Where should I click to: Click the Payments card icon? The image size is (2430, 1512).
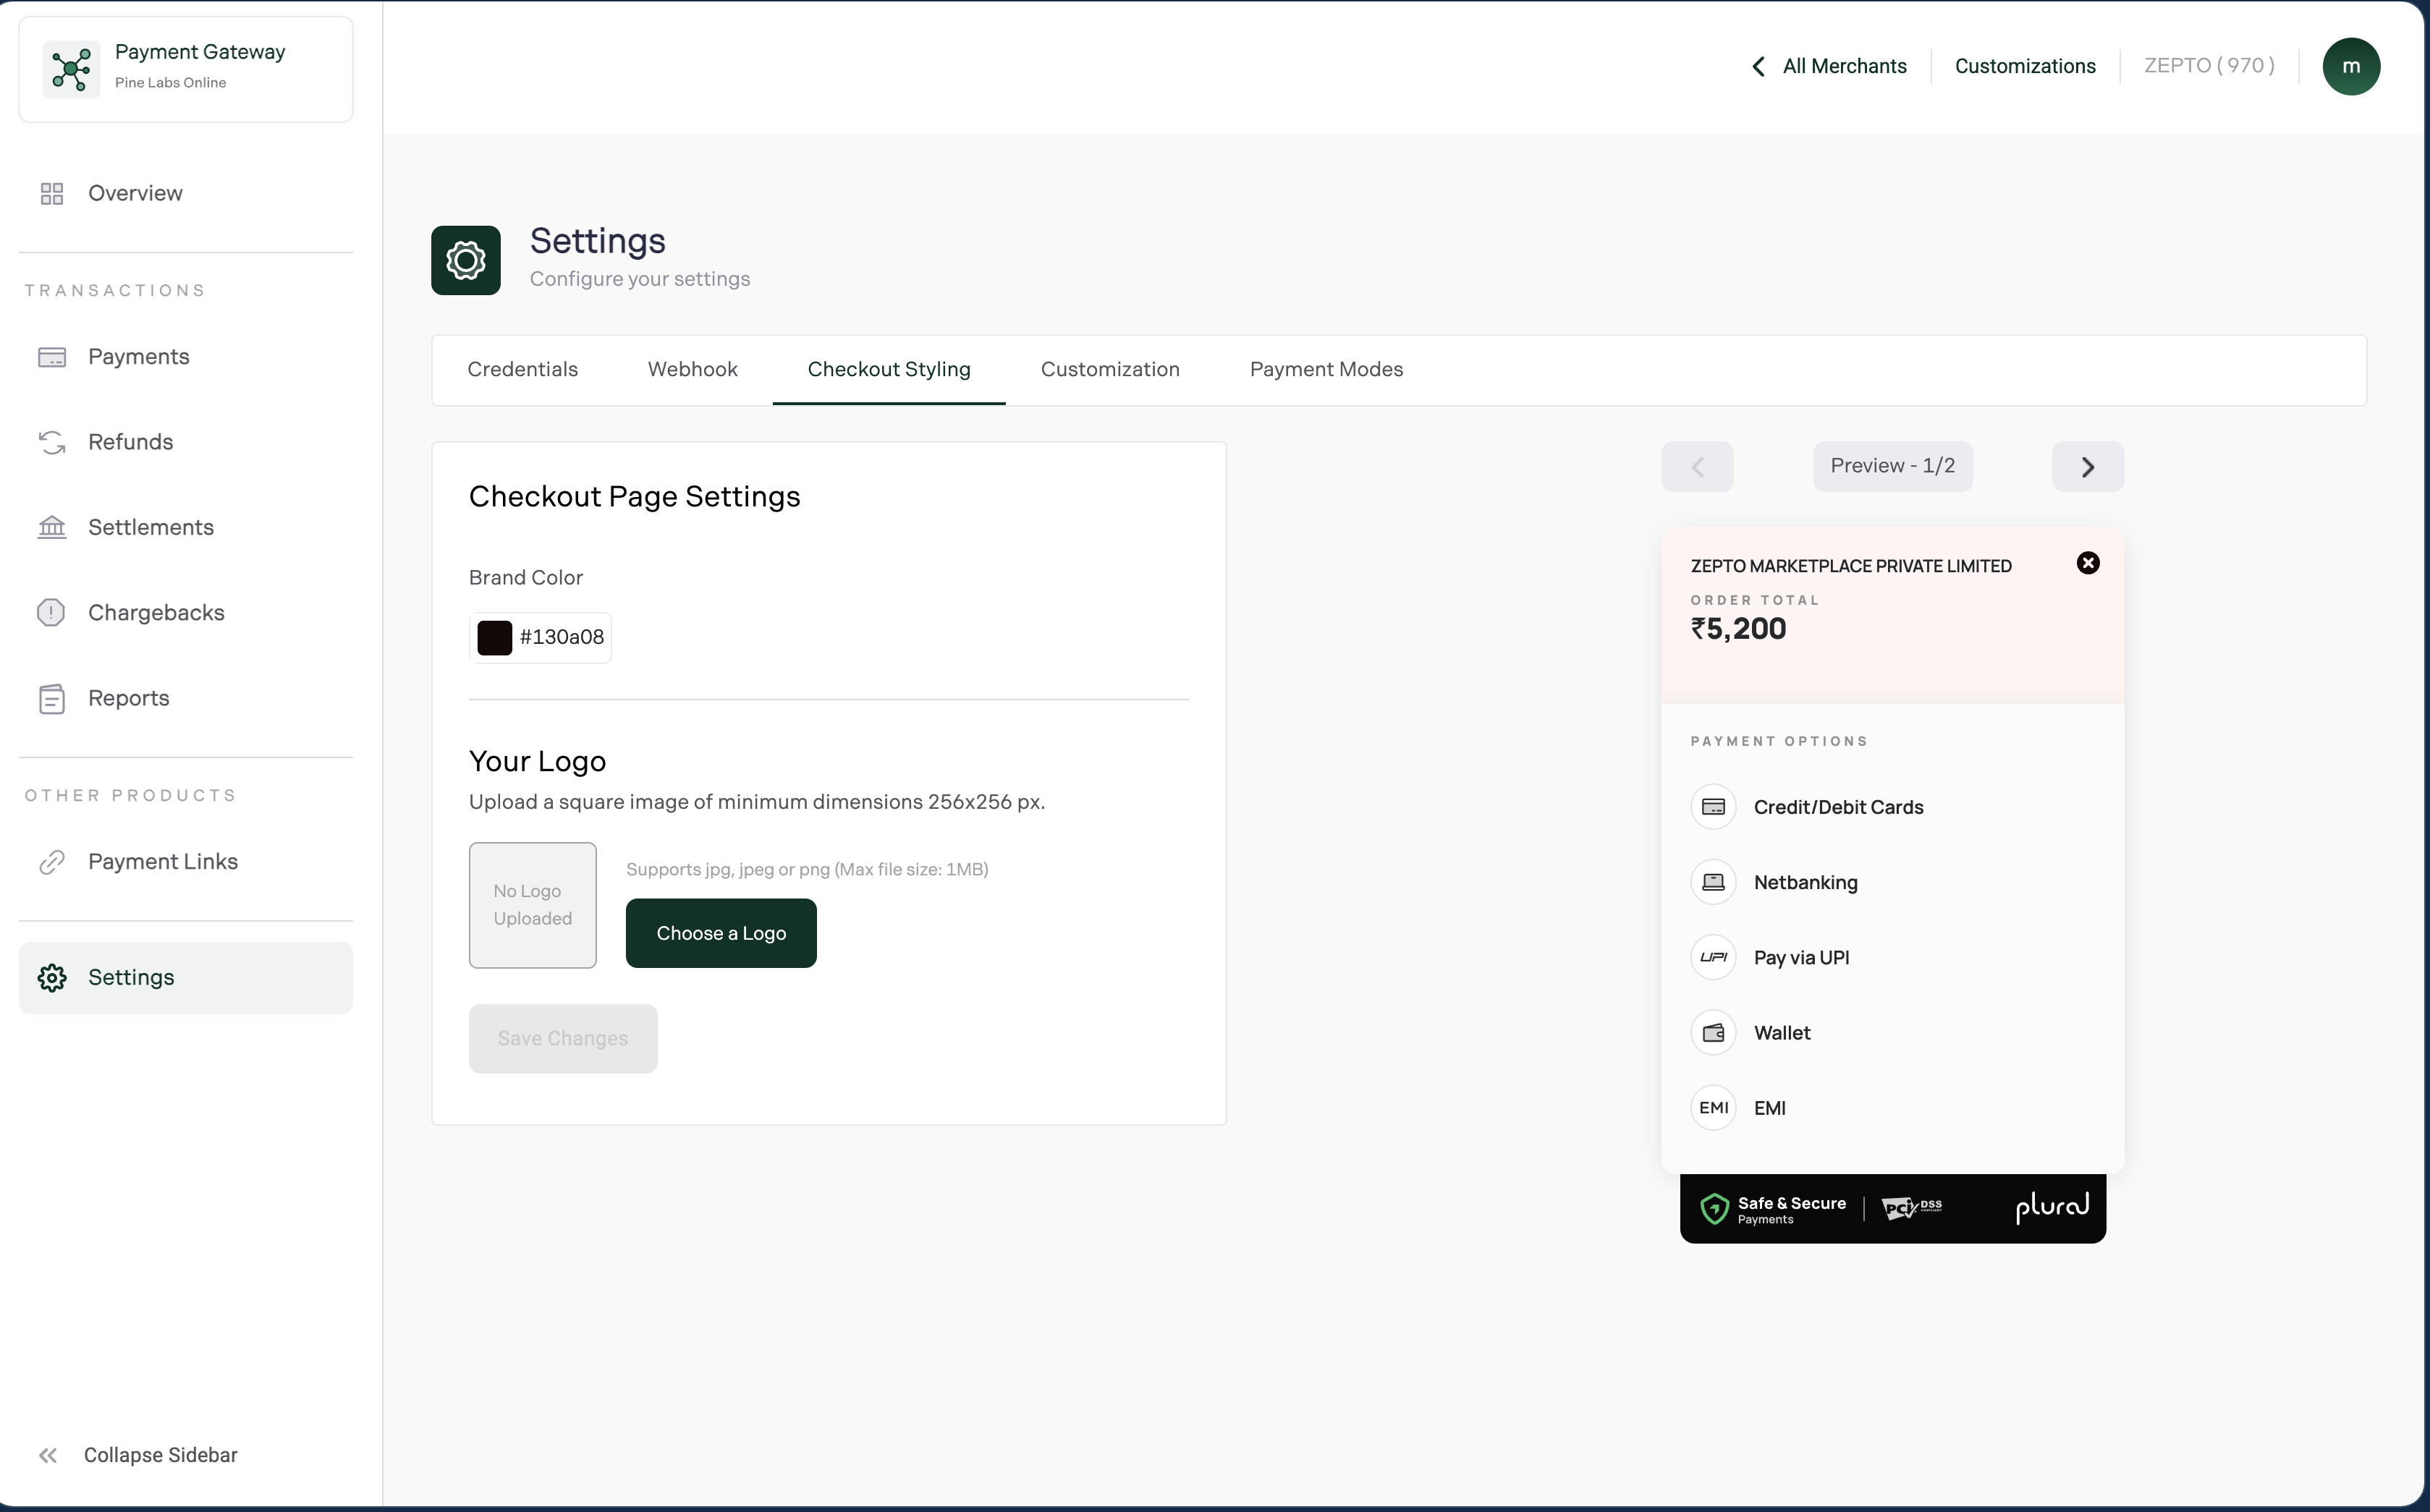(x=52, y=357)
